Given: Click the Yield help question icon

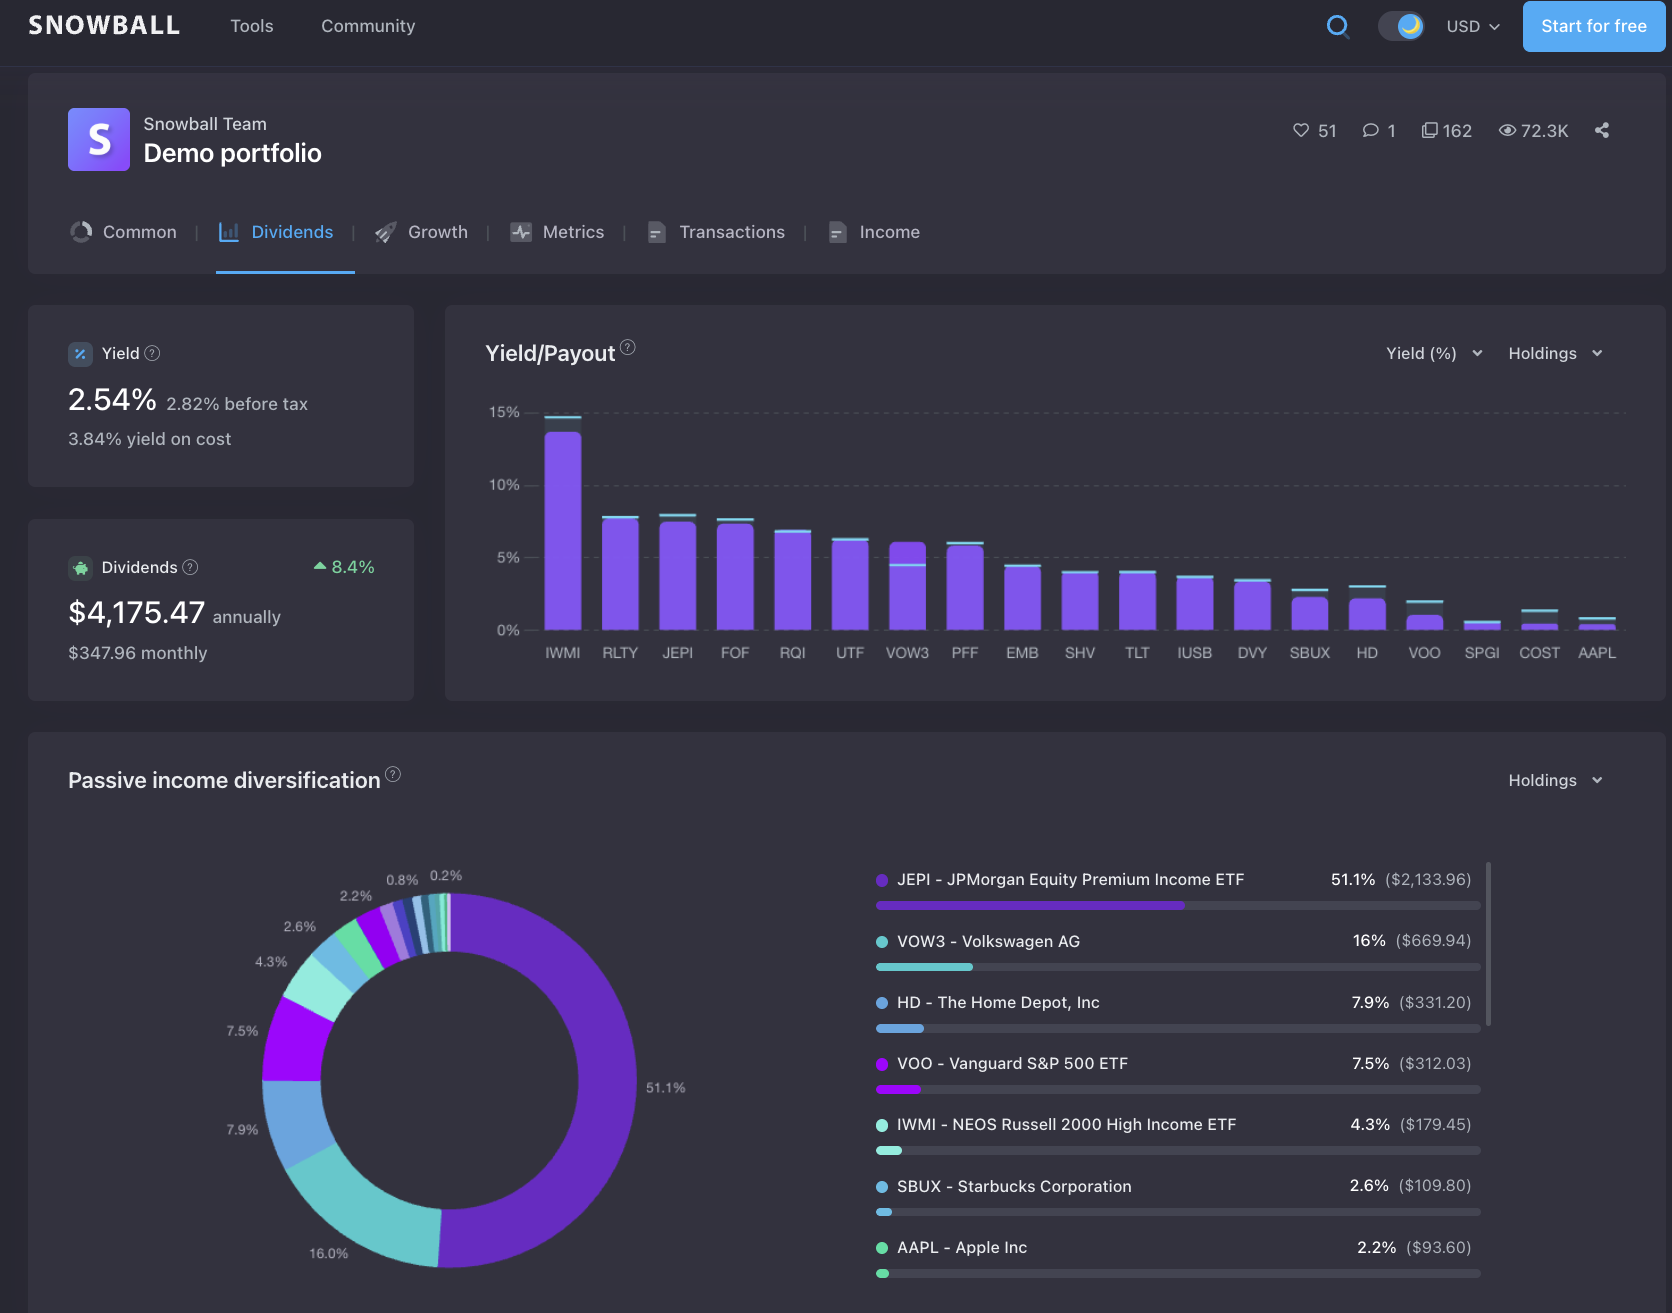Looking at the screenshot, I should 152,353.
